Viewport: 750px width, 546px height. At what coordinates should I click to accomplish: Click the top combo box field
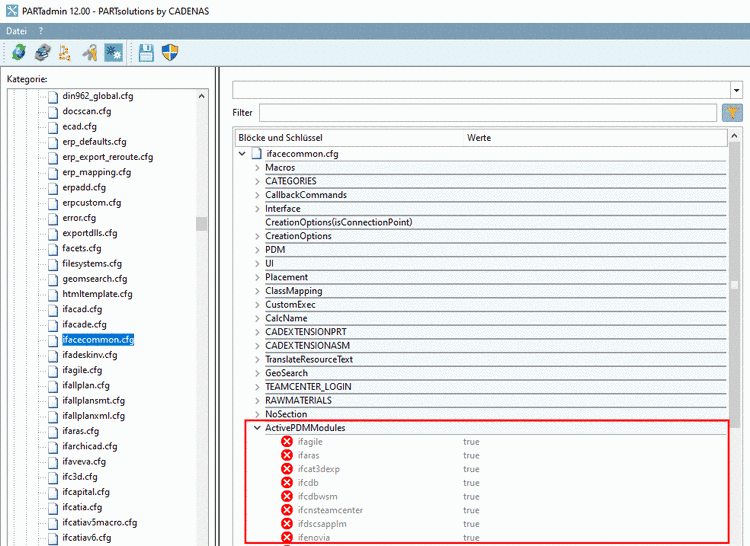point(482,90)
